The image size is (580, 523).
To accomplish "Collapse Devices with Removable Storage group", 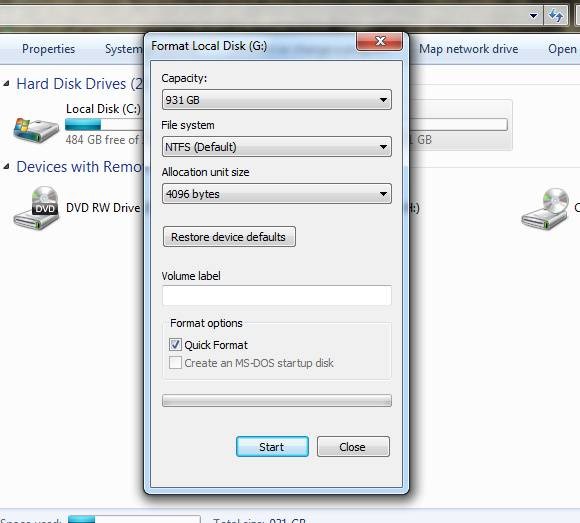I will click(6, 167).
